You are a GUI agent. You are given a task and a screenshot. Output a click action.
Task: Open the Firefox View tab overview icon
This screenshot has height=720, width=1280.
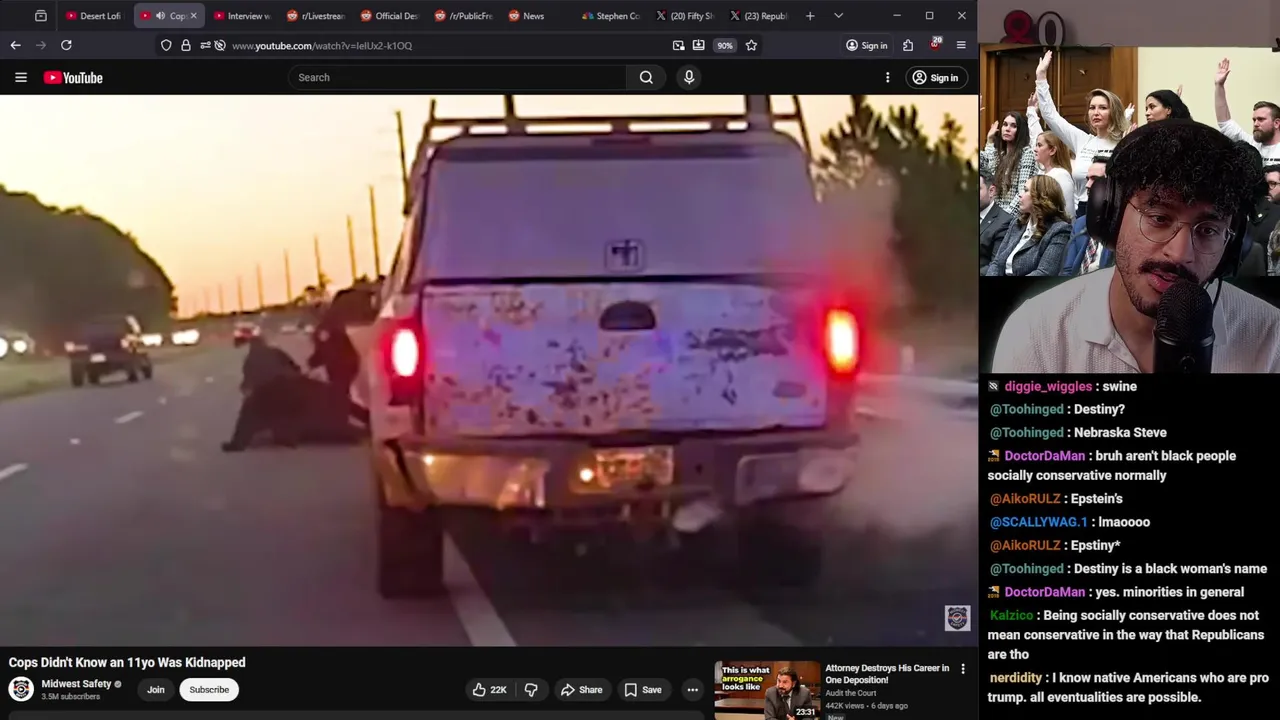click(x=41, y=16)
